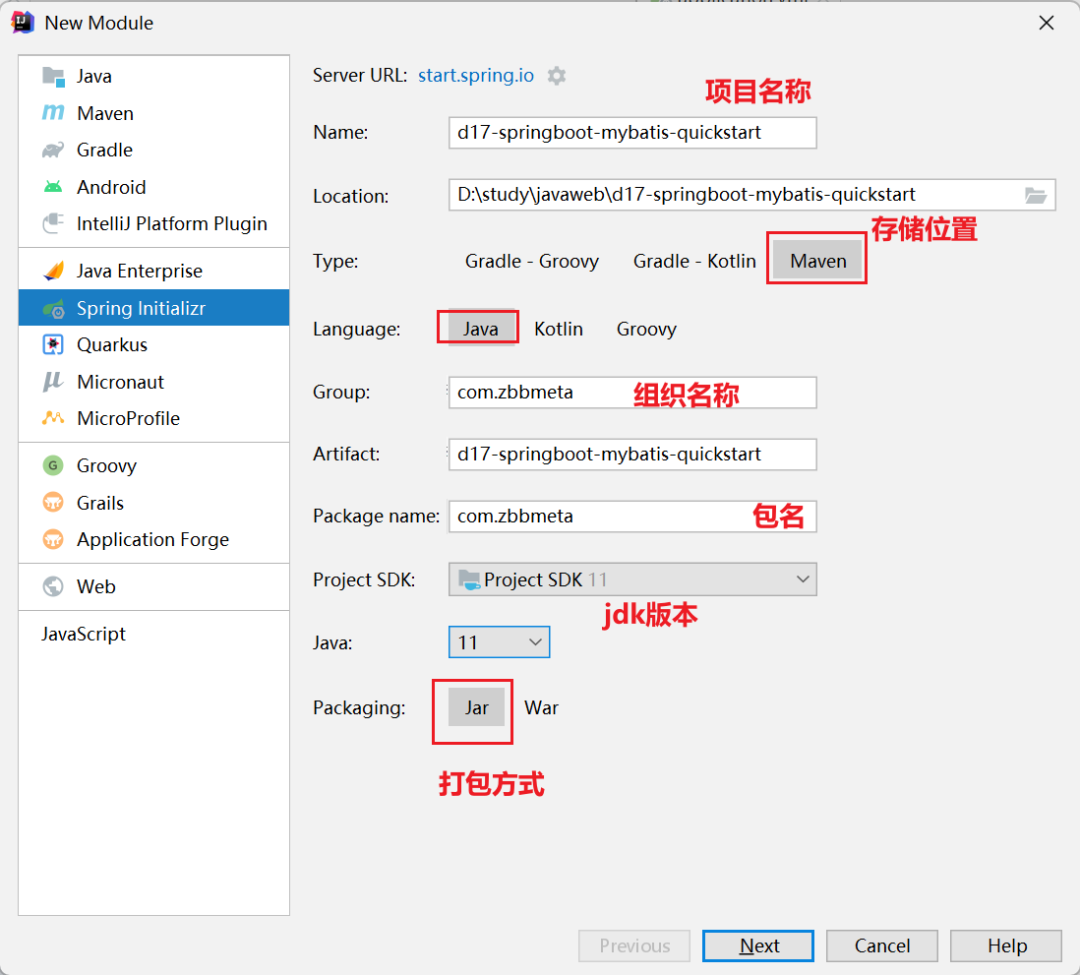This screenshot has width=1080, height=975.
Task: Browse for Location with folder icon
Action: [x=1035, y=196]
